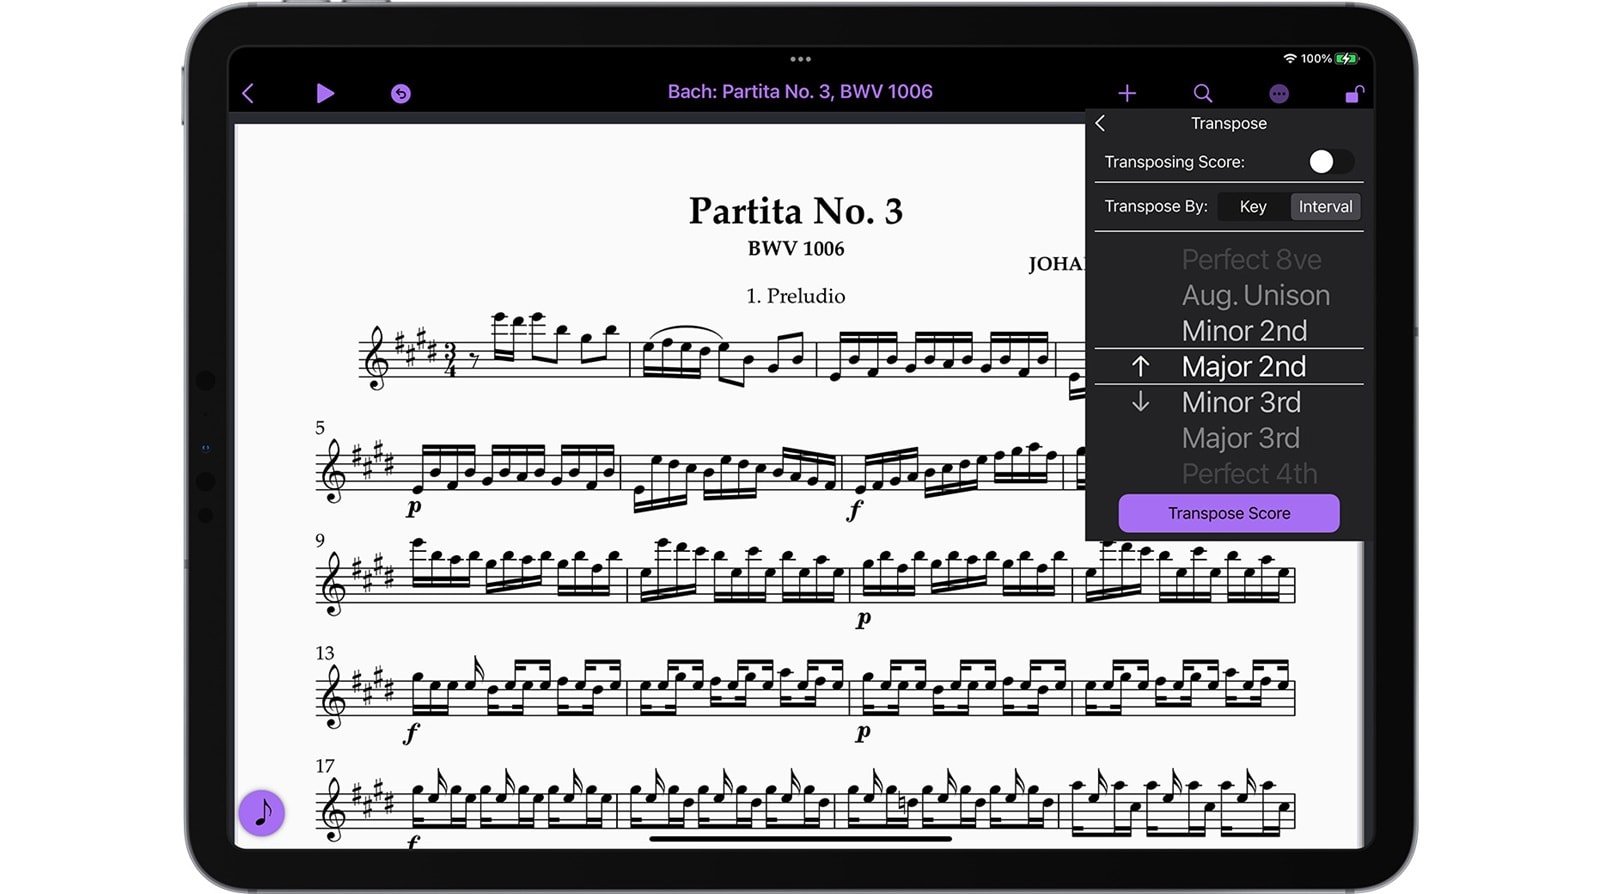The height and width of the screenshot is (894, 1600).
Task: Tap the unlock padlock icon
Action: (x=1354, y=93)
